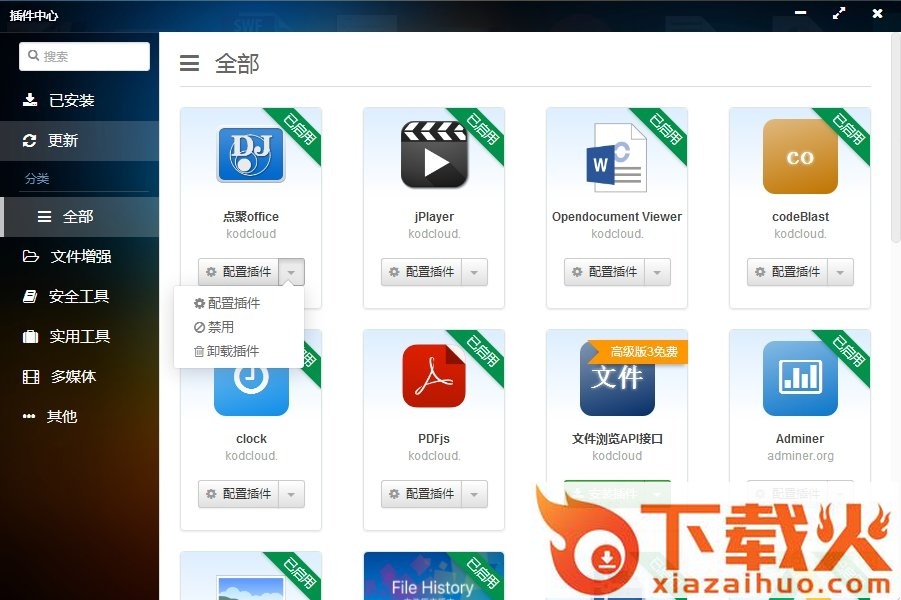Open the PDFjs button dropdown arrow

click(x=474, y=494)
